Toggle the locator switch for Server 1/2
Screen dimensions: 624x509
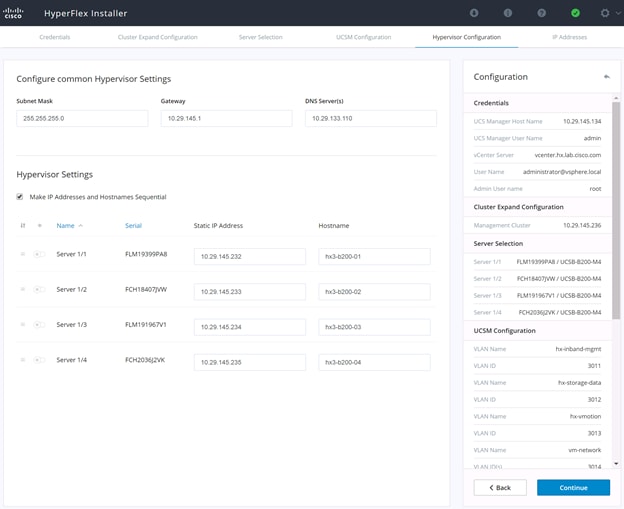coord(39,289)
